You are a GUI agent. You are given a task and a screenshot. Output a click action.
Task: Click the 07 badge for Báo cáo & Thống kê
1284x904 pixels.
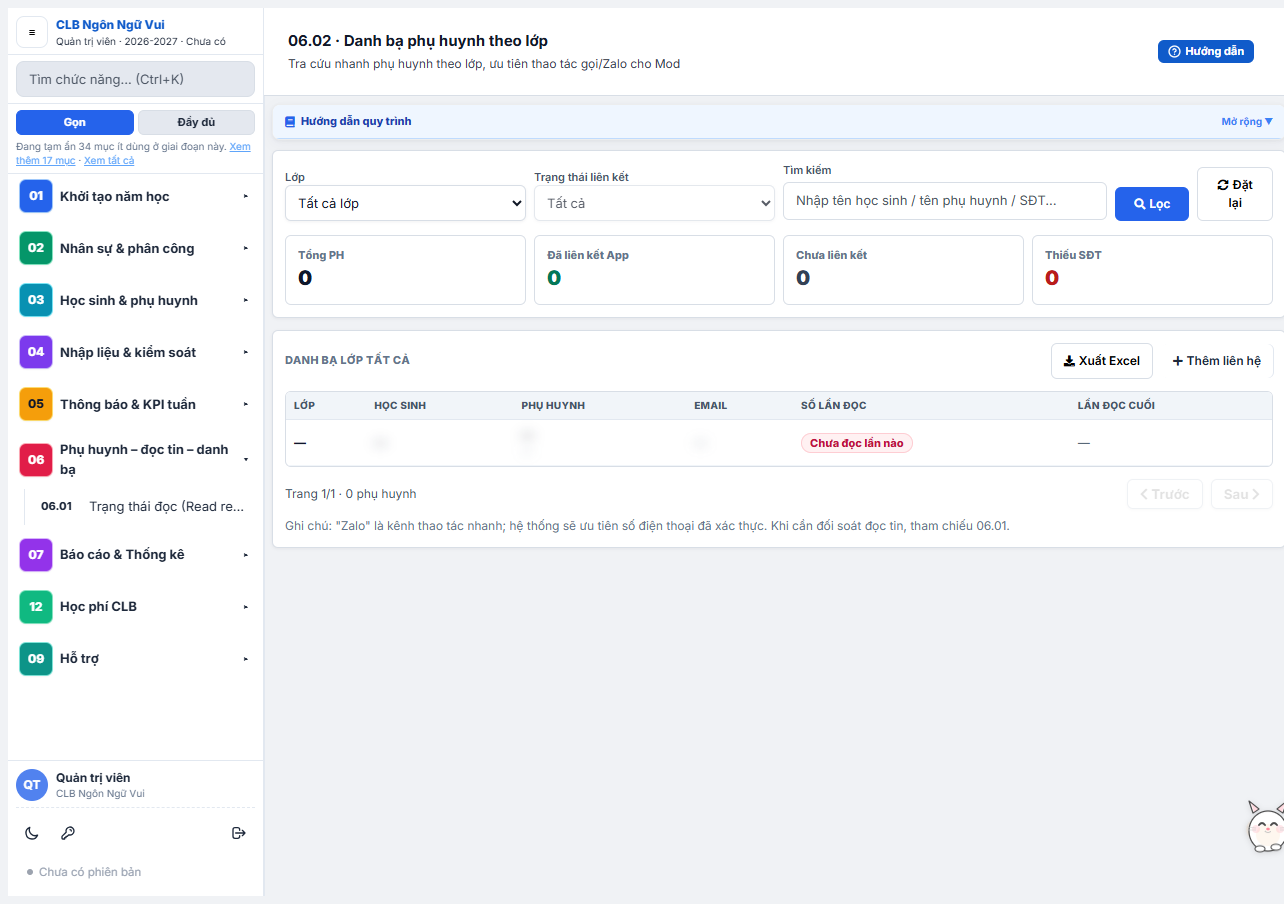[36, 554]
